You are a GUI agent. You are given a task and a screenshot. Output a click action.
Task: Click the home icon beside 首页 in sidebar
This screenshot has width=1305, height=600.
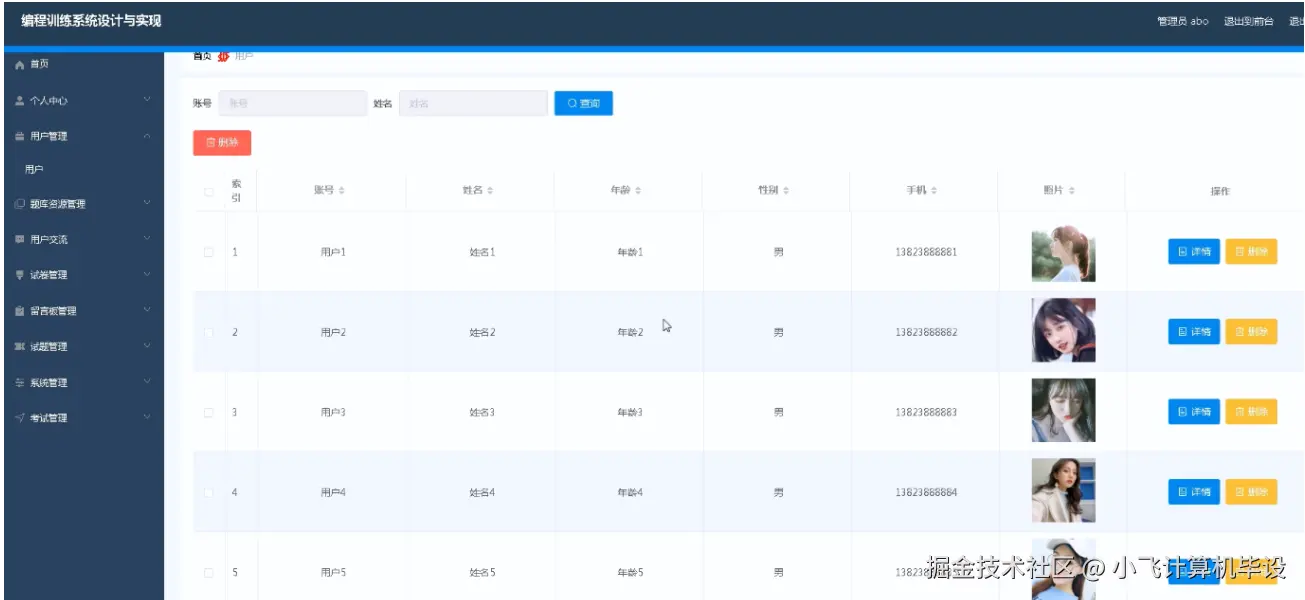(x=19, y=64)
